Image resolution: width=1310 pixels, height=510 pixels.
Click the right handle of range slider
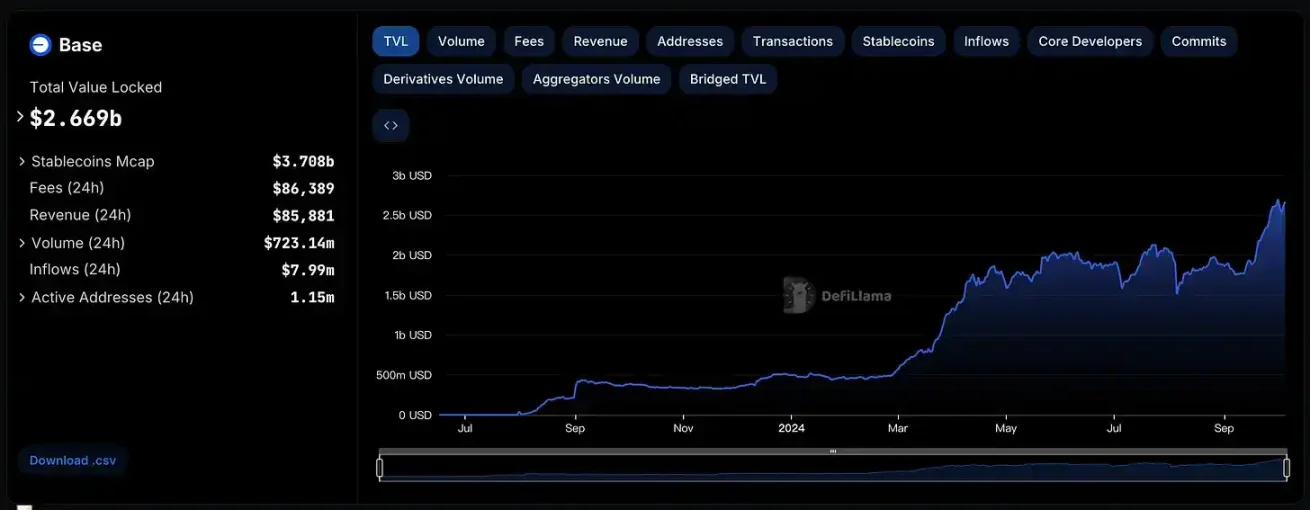(x=1285, y=467)
